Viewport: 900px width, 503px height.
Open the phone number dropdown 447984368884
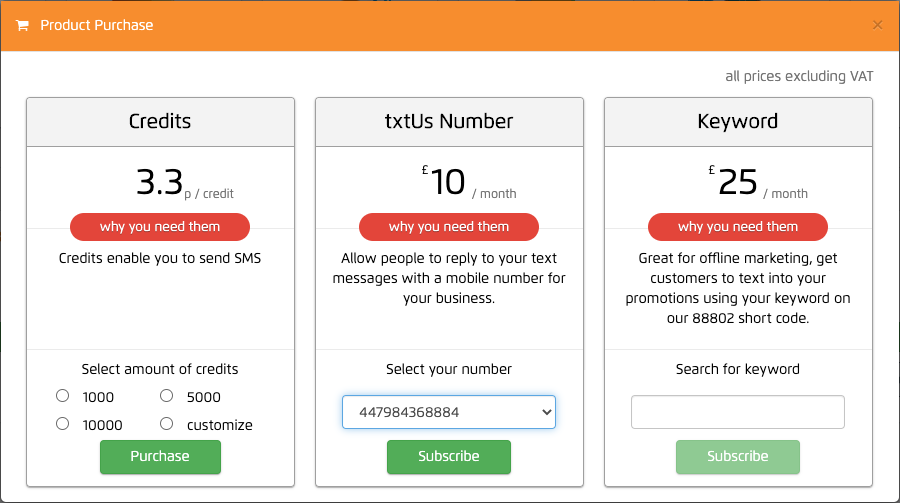point(449,412)
